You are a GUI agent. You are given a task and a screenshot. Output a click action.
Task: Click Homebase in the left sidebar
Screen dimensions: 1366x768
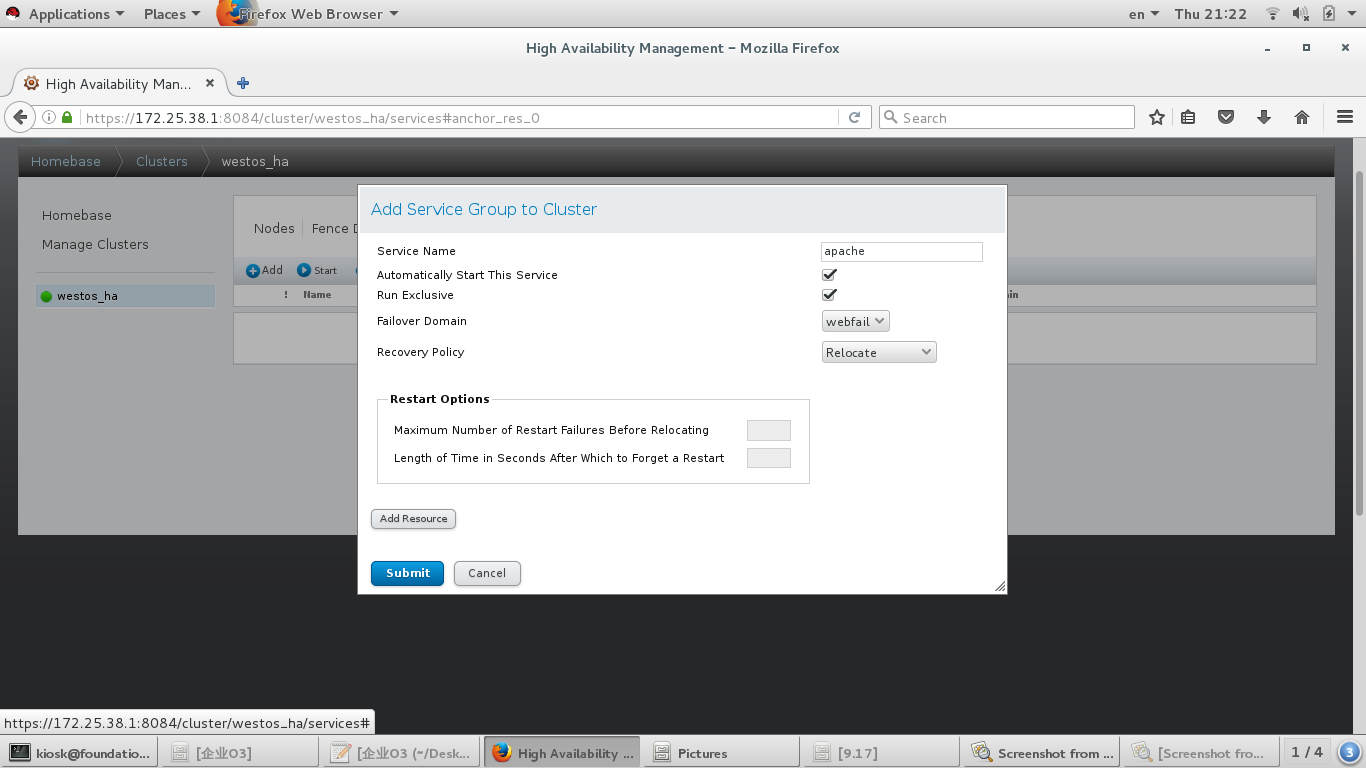point(77,215)
